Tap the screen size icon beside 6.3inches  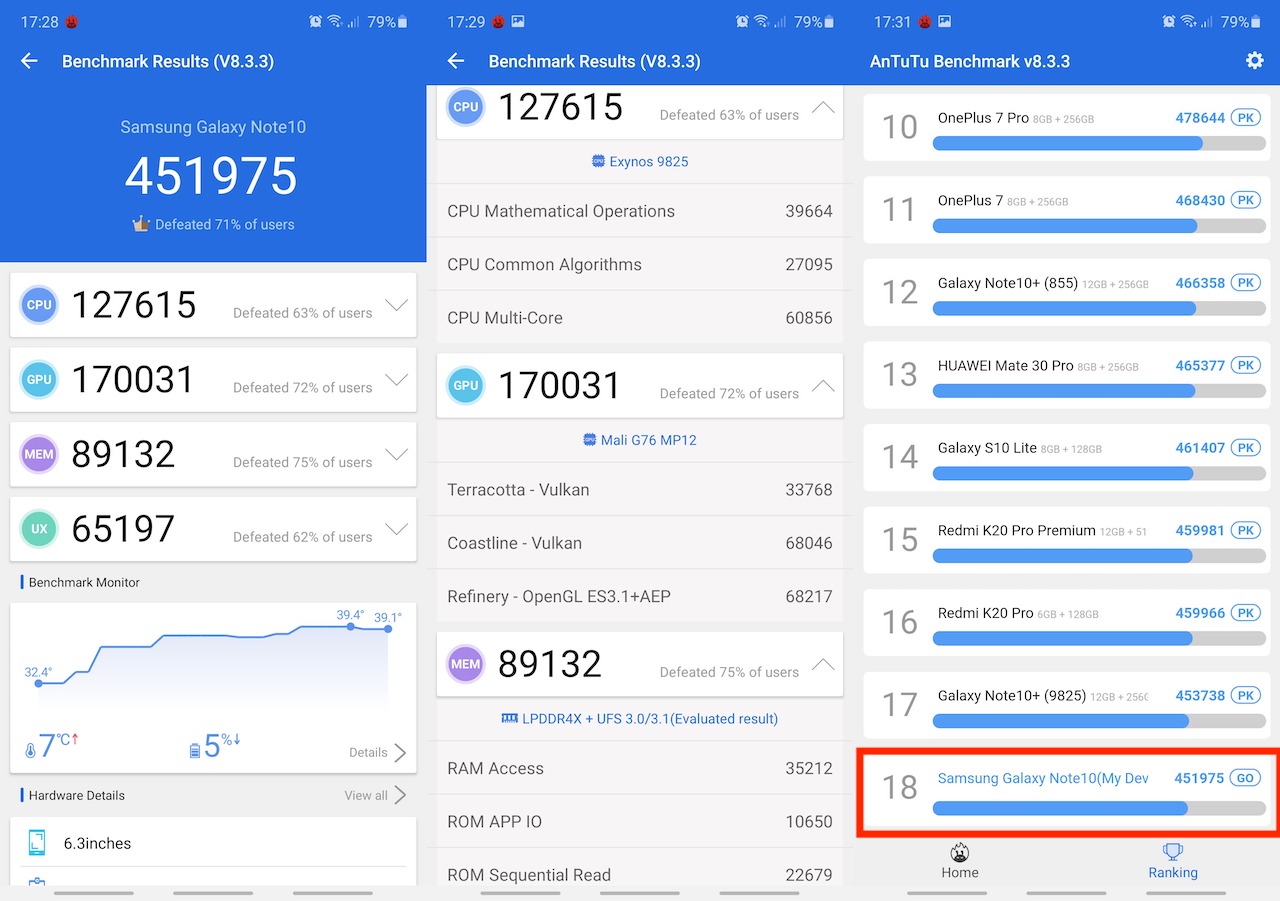click(37, 843)
